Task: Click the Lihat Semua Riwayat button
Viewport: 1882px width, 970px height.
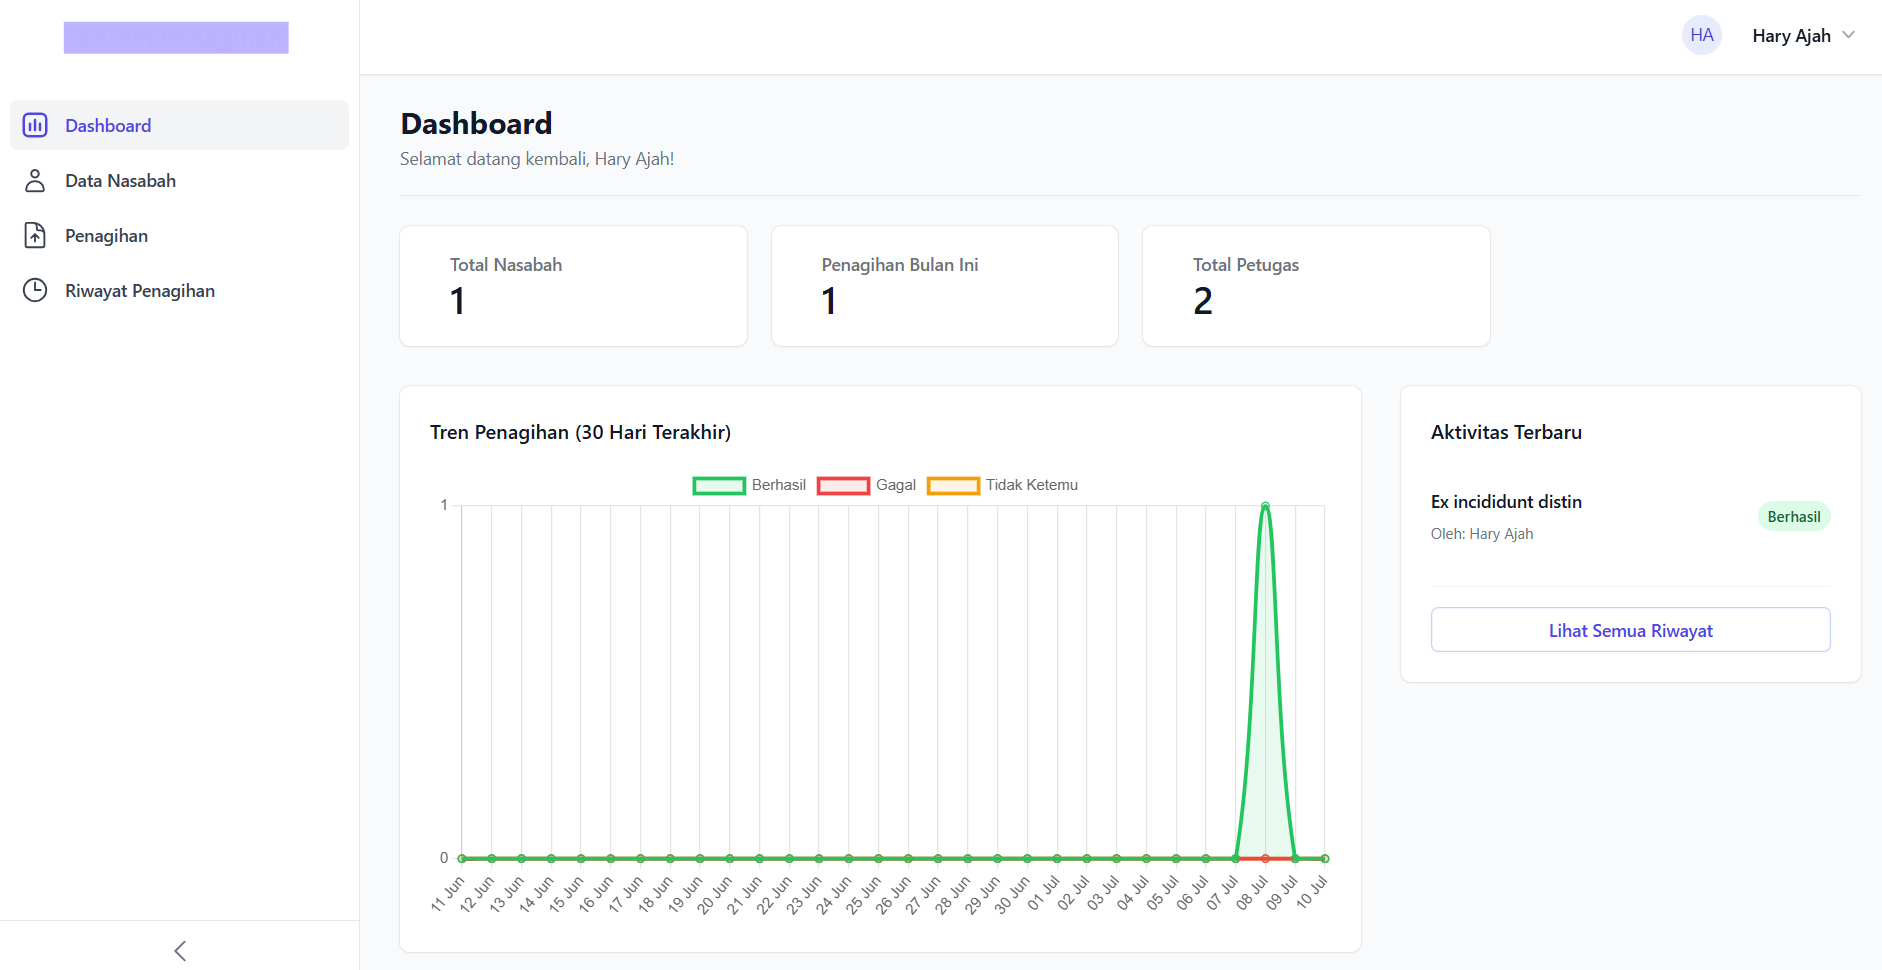Action: click(1630, 630)
